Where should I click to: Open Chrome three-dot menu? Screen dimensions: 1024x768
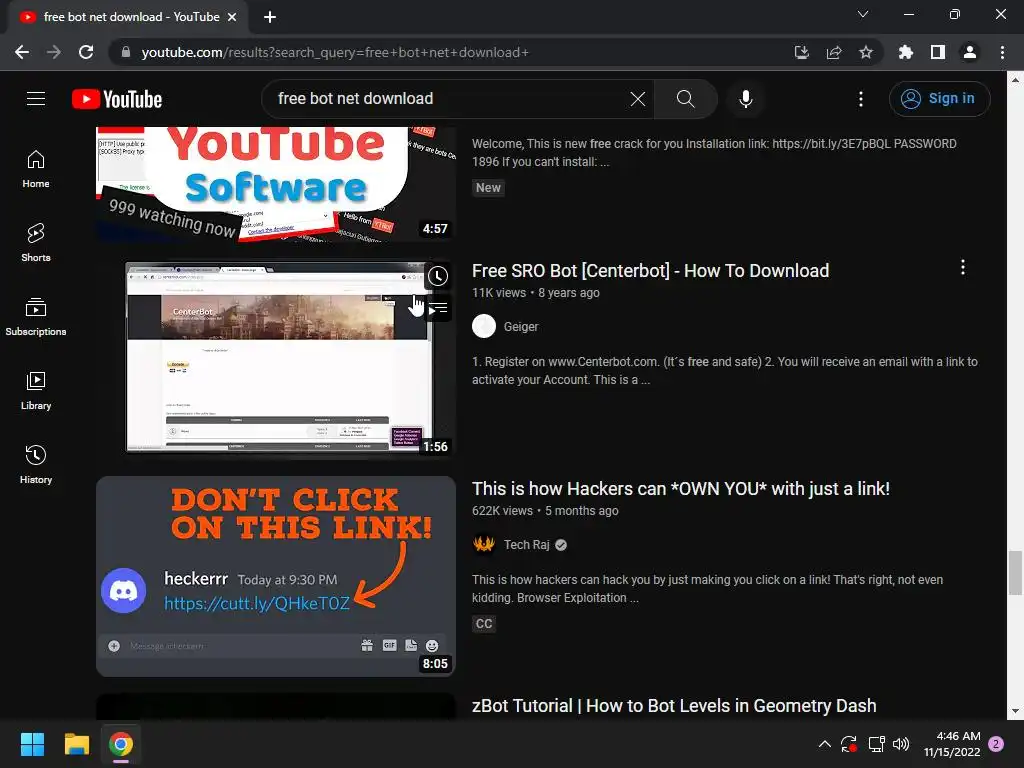click(x=1002, y=52)
